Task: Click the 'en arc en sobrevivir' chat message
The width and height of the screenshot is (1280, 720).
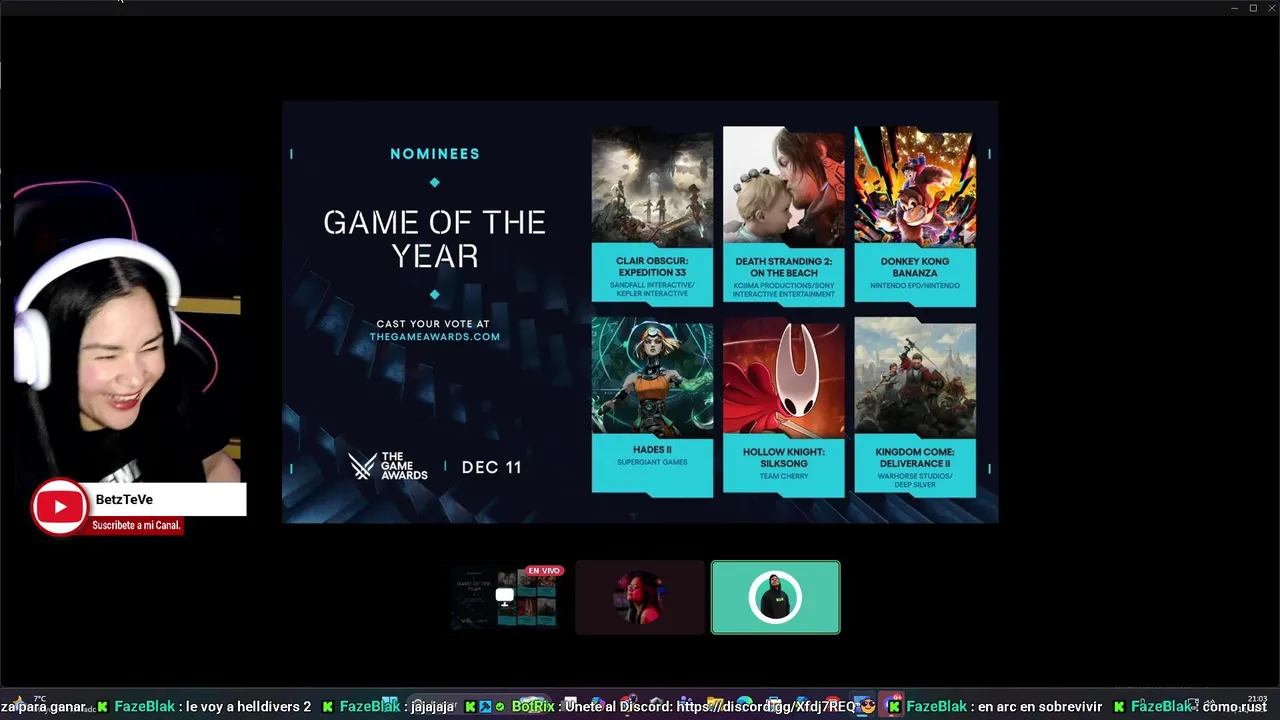Action: [x=1040, y=706]
